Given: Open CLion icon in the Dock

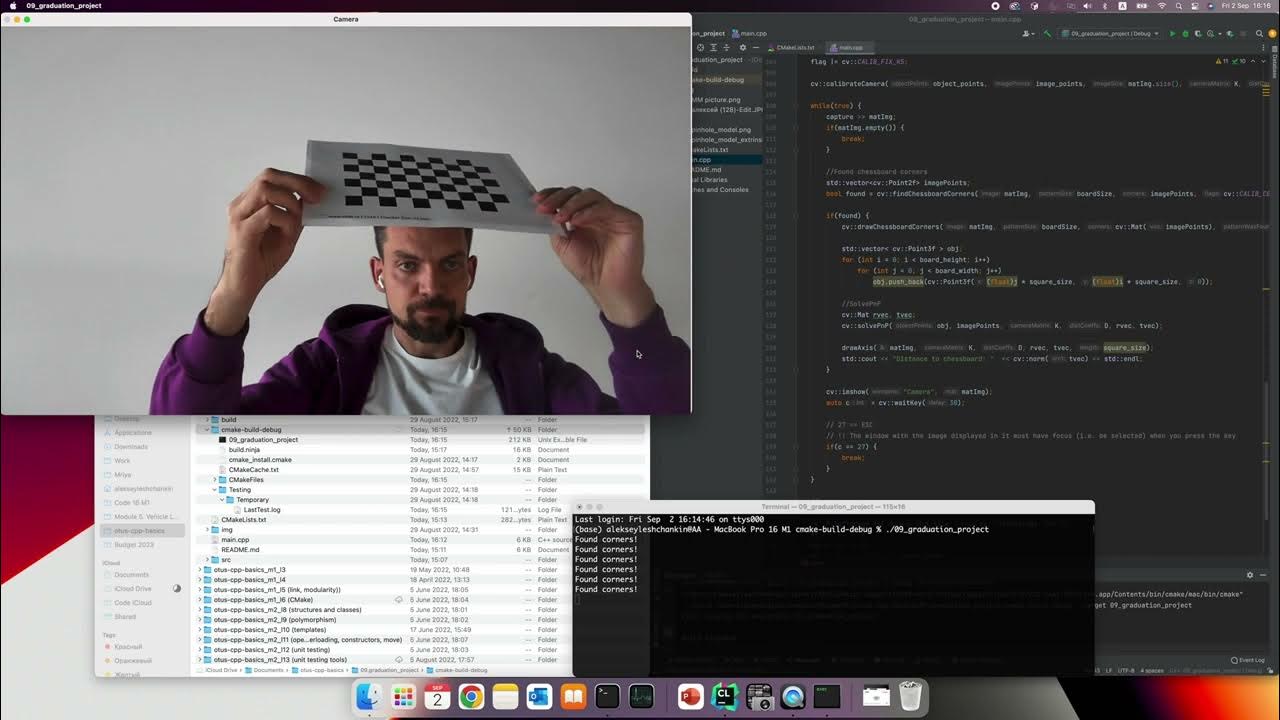Looking at the screenshot, I should click(724, 697).
